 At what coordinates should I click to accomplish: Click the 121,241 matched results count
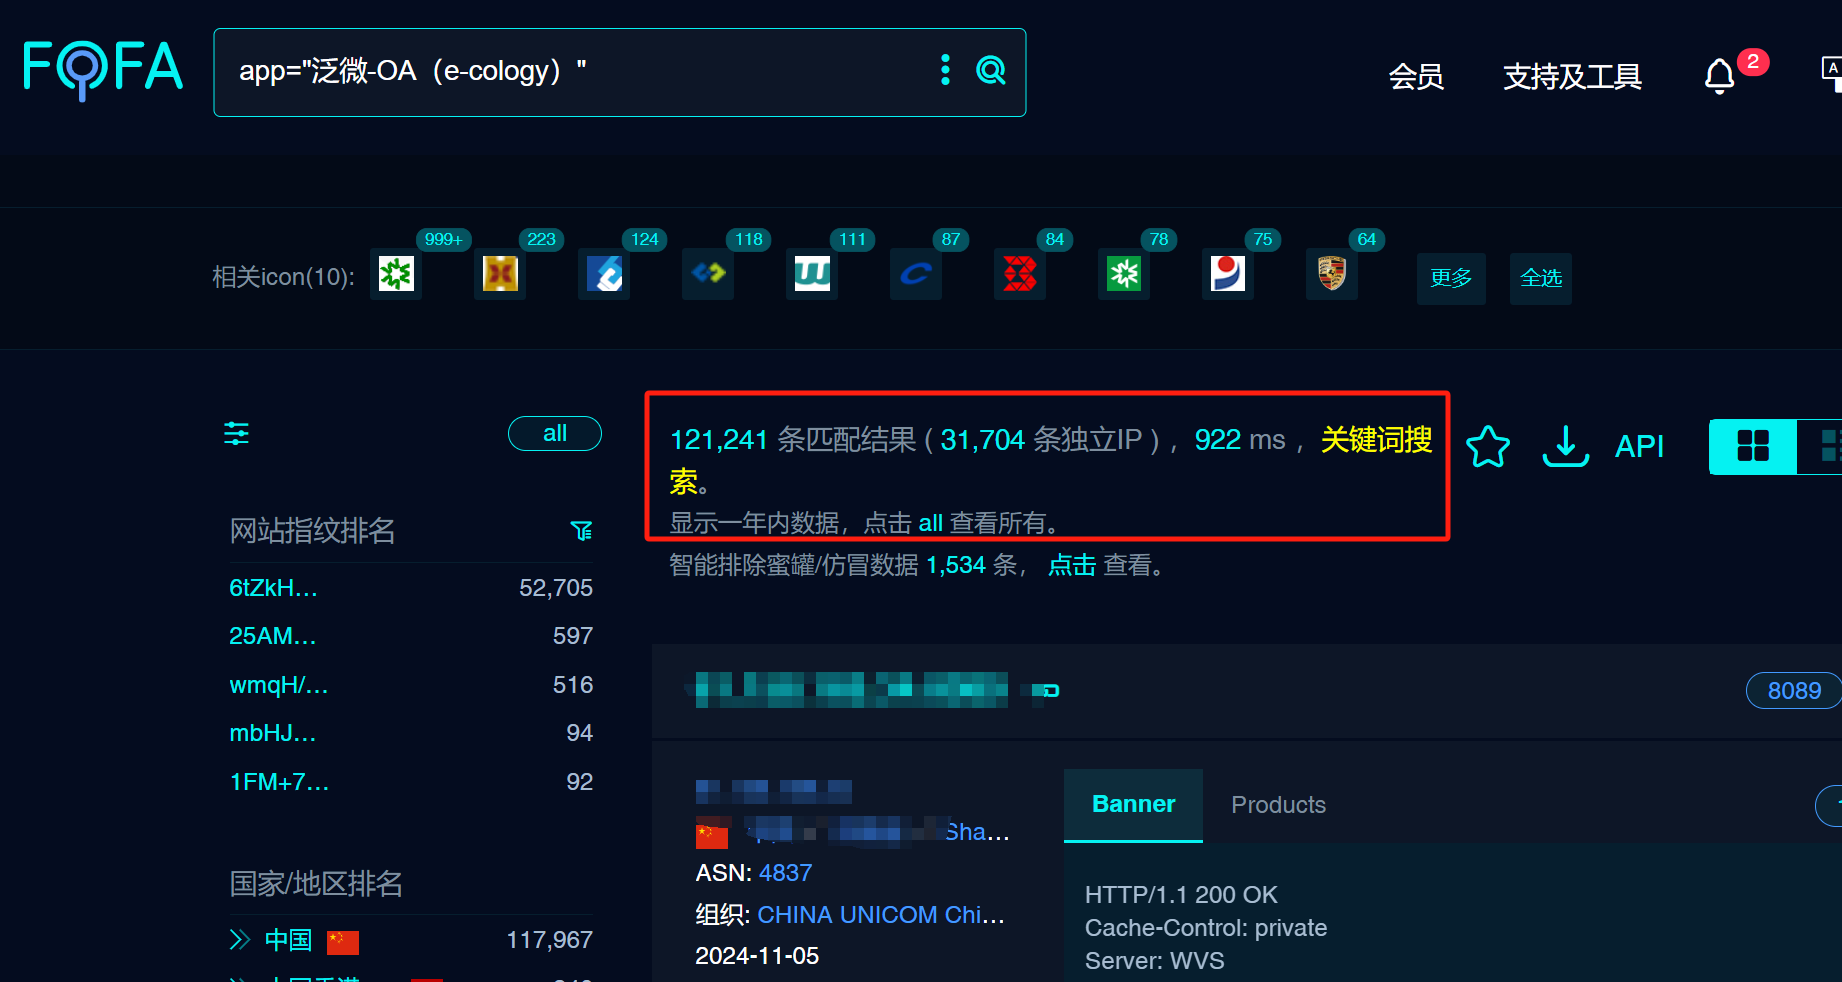pyautogui.click(x=719, y=440)
